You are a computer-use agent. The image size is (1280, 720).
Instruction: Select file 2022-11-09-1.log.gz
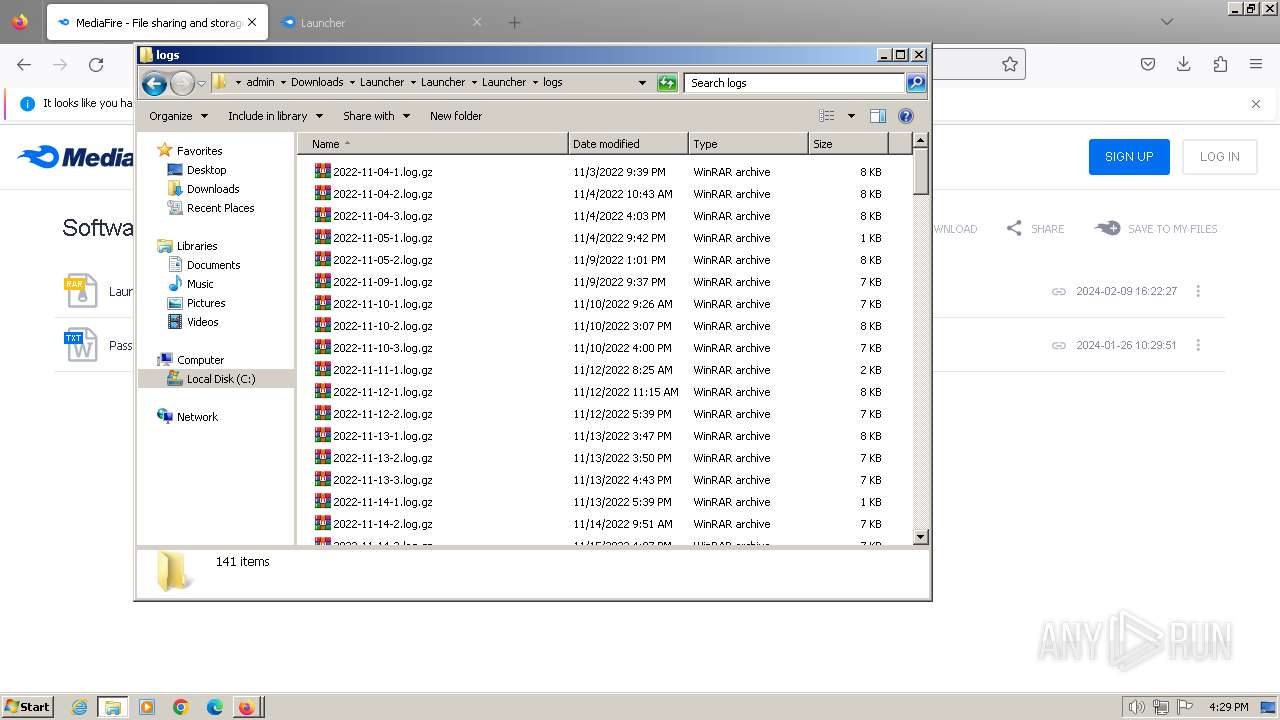tap(382, 282)
